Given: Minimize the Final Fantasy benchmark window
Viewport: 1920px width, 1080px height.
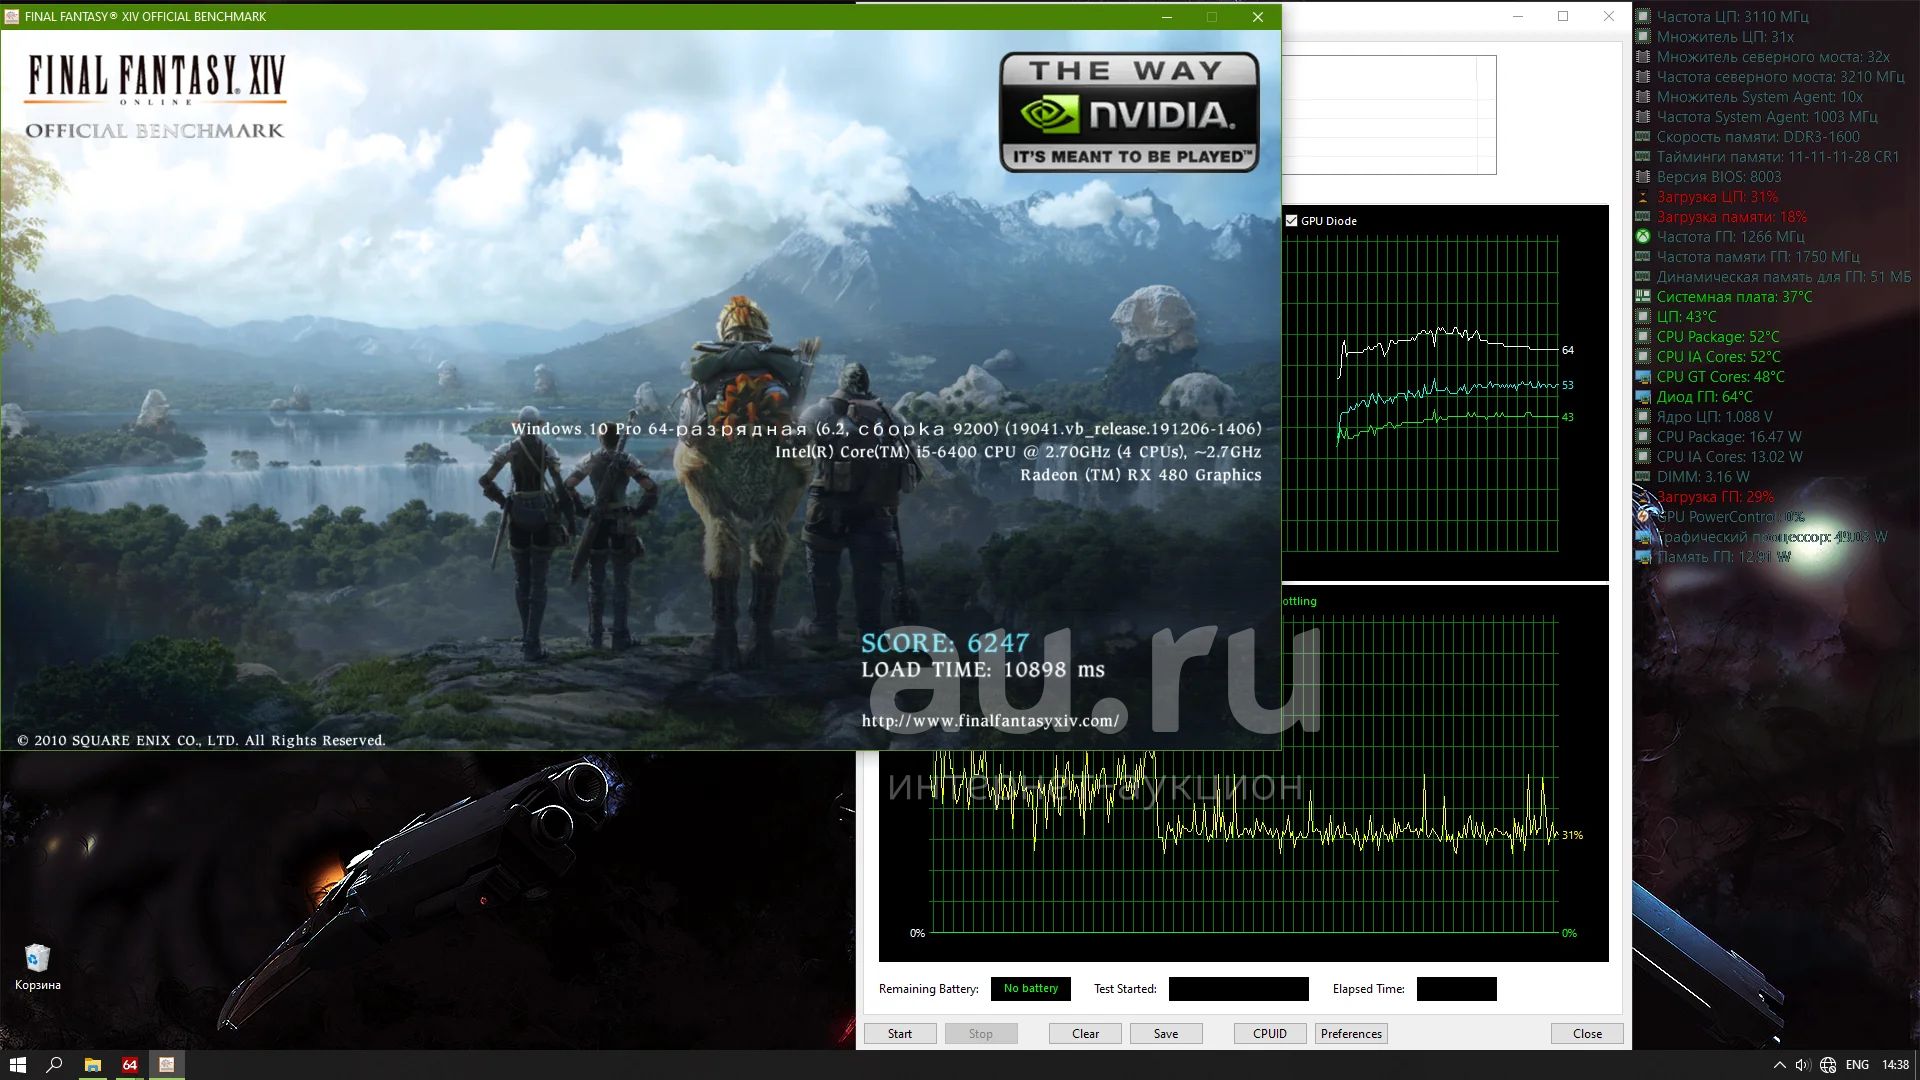Looking at the screenshot, I should click(x=1166, y=16).
